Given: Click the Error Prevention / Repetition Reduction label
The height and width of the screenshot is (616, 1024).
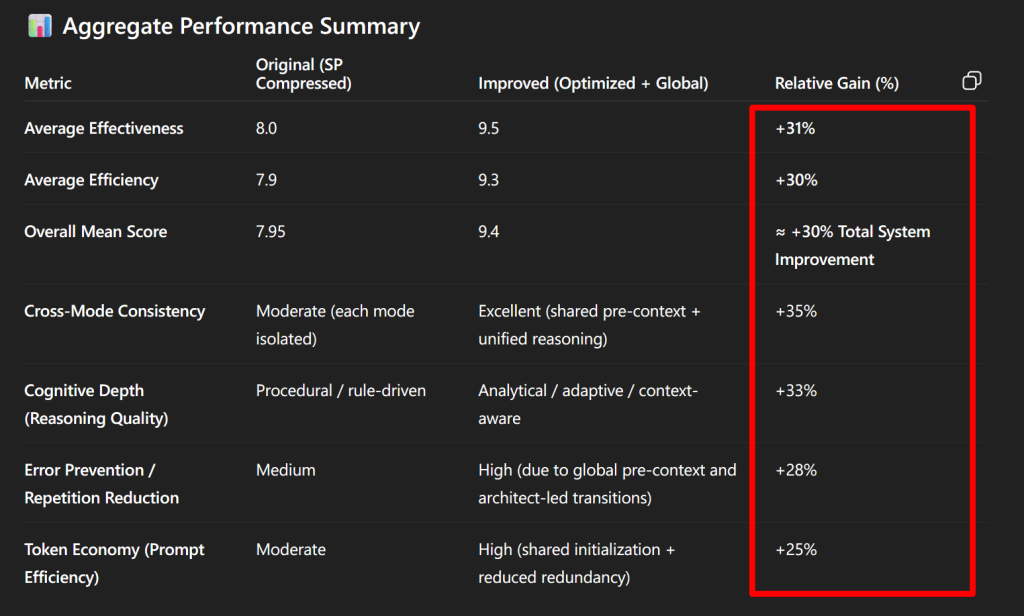Looking at the screenshot, I should tap(101, 484).
